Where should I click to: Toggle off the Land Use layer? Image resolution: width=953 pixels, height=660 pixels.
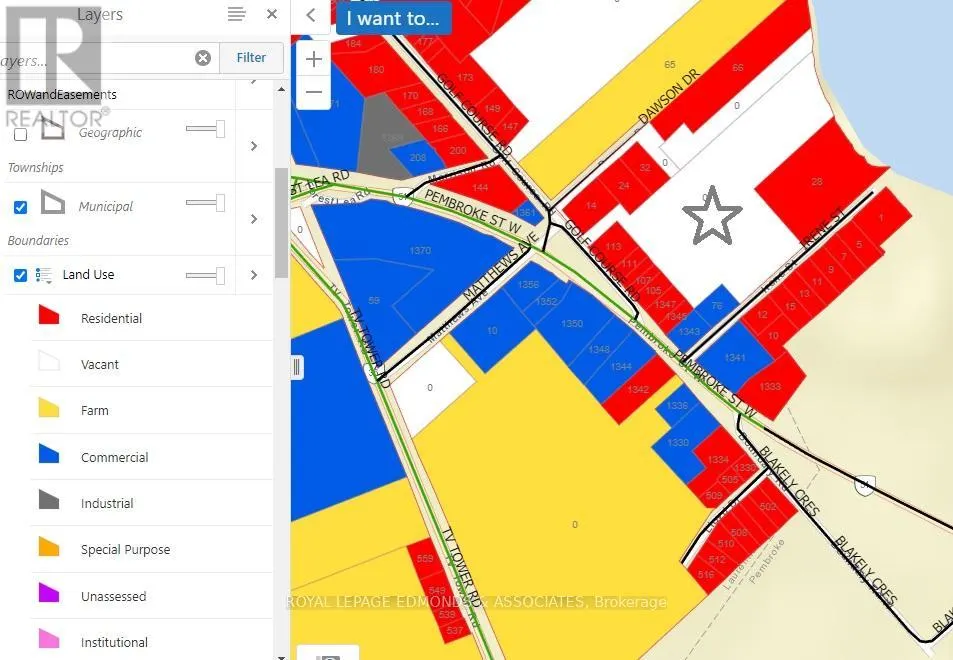[x=21, y=275]
